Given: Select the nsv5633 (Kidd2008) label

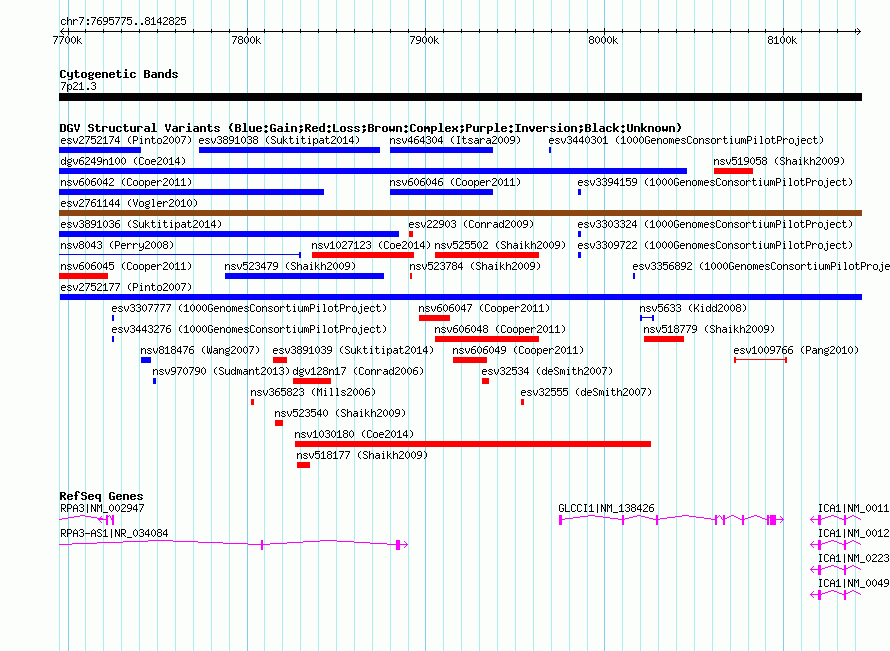Looking at the screenshot, I should (693, 308).
